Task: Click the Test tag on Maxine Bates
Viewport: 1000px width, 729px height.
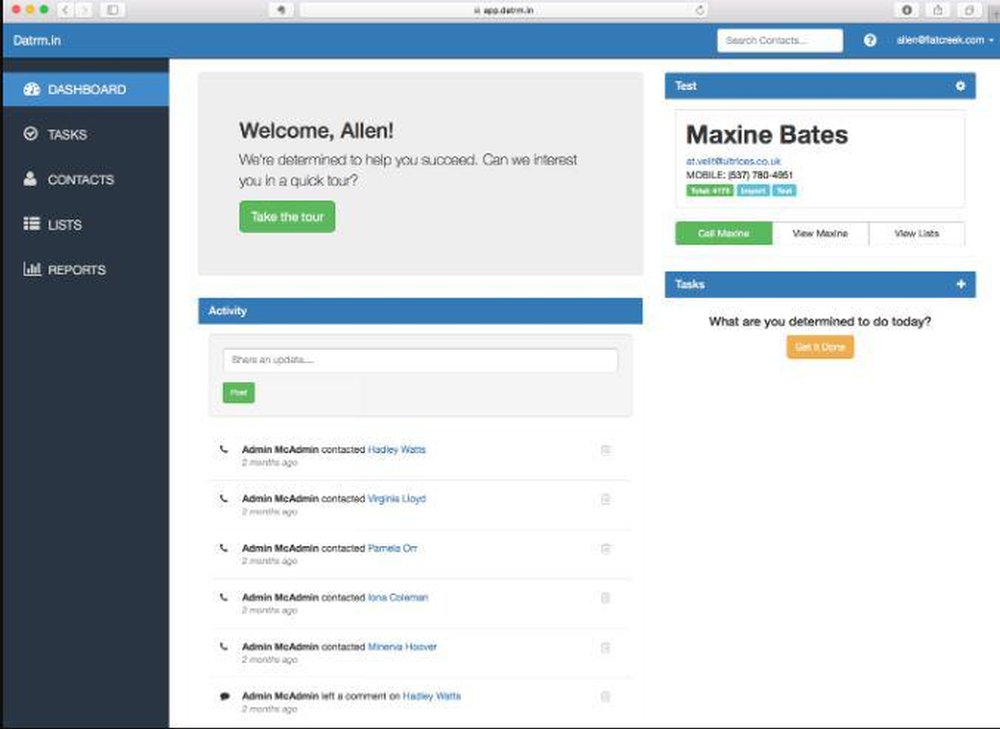Action: (x=784, y=191)
